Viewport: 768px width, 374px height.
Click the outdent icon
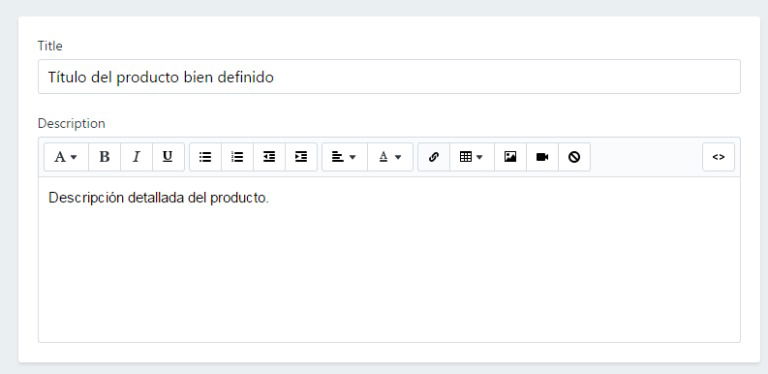click(269, 157)
